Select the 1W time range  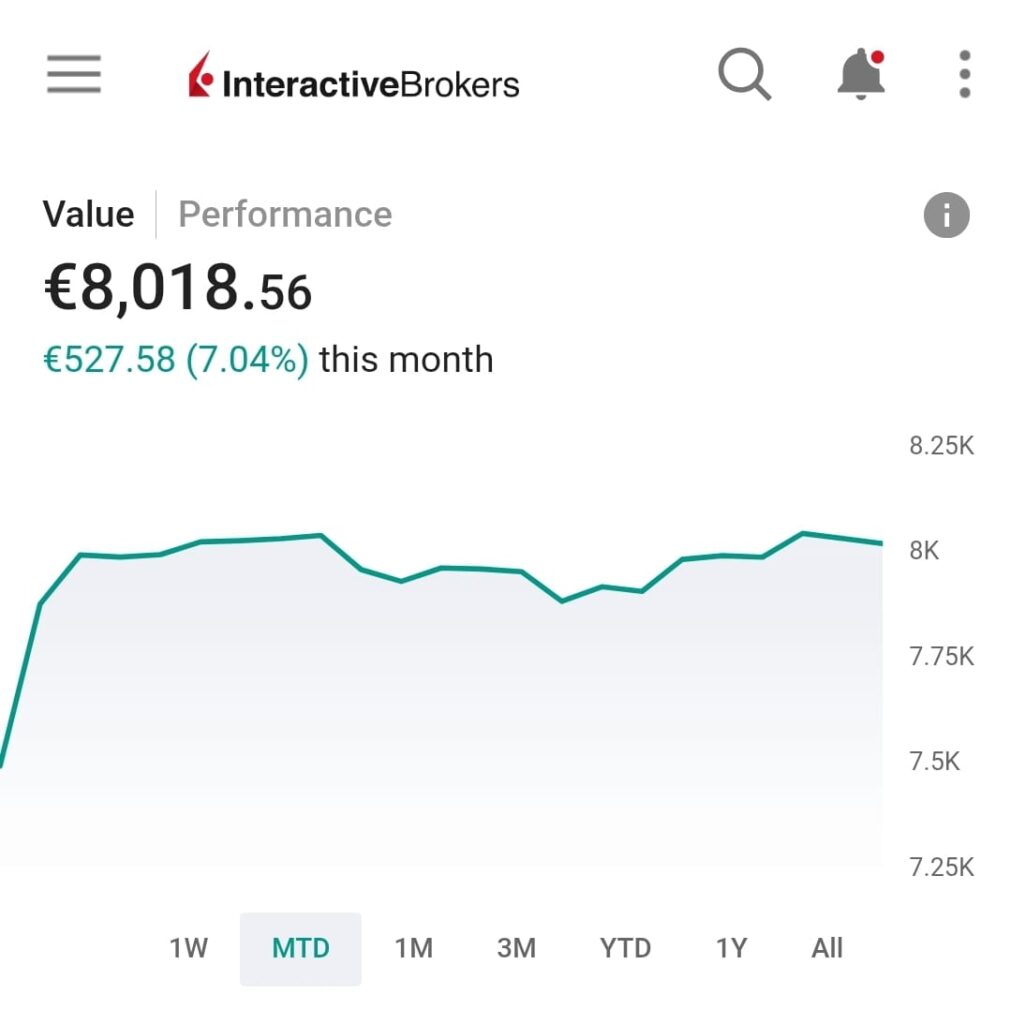point(188,948)
